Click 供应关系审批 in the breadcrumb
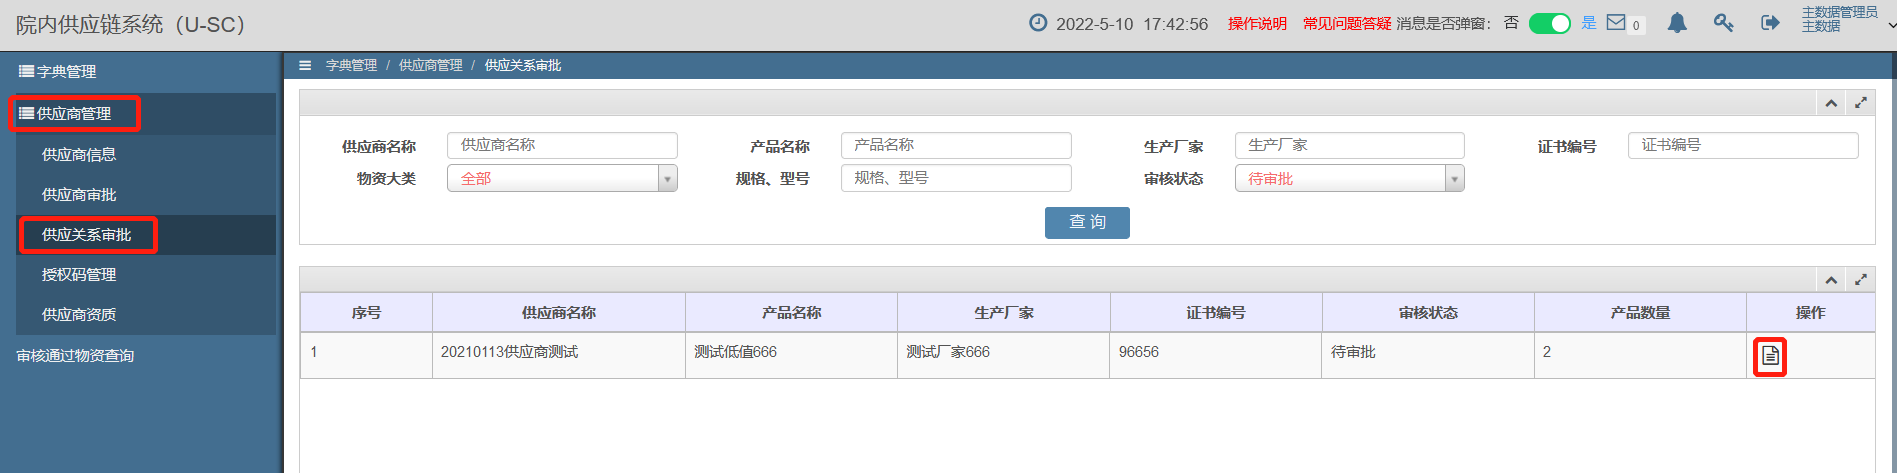This screenshot has height=473, width=1897. 523,65
